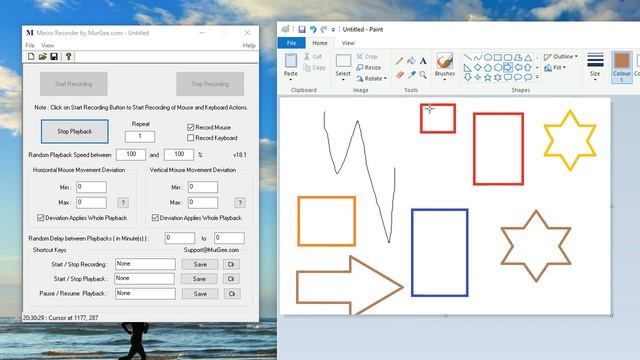Click the Undo arrow in Paint title bar
Screen dimensions: 640x360
313,29
